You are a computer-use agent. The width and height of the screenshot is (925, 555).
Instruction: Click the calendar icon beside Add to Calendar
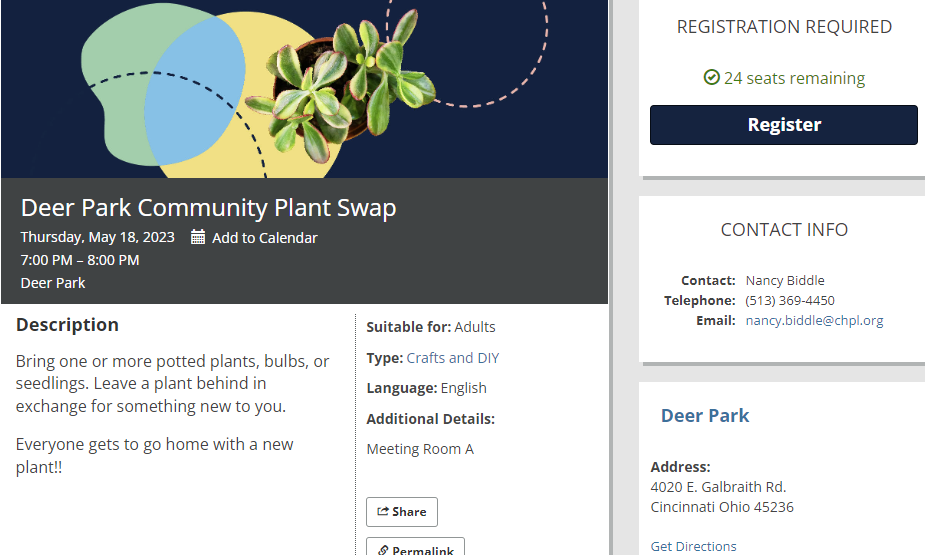coord(198,237)
